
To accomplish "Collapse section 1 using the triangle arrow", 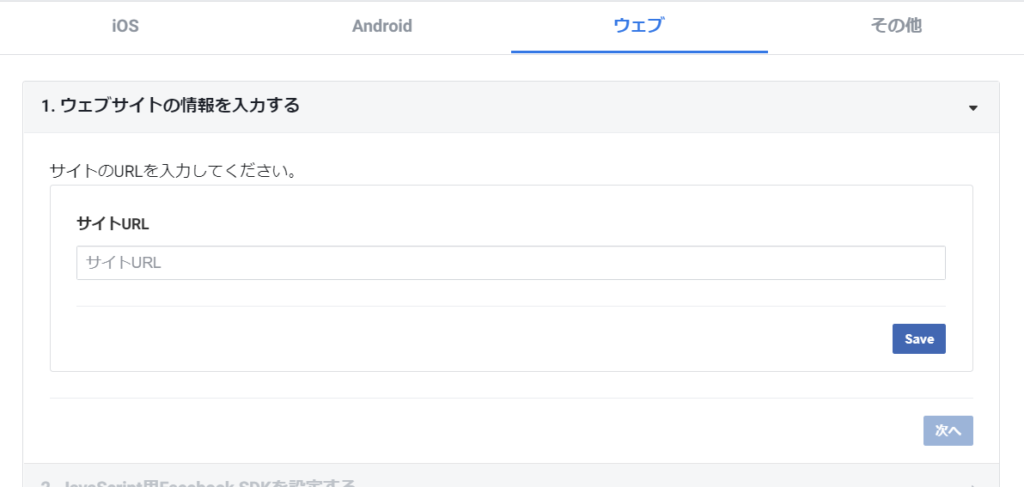I will coord(973,108).
